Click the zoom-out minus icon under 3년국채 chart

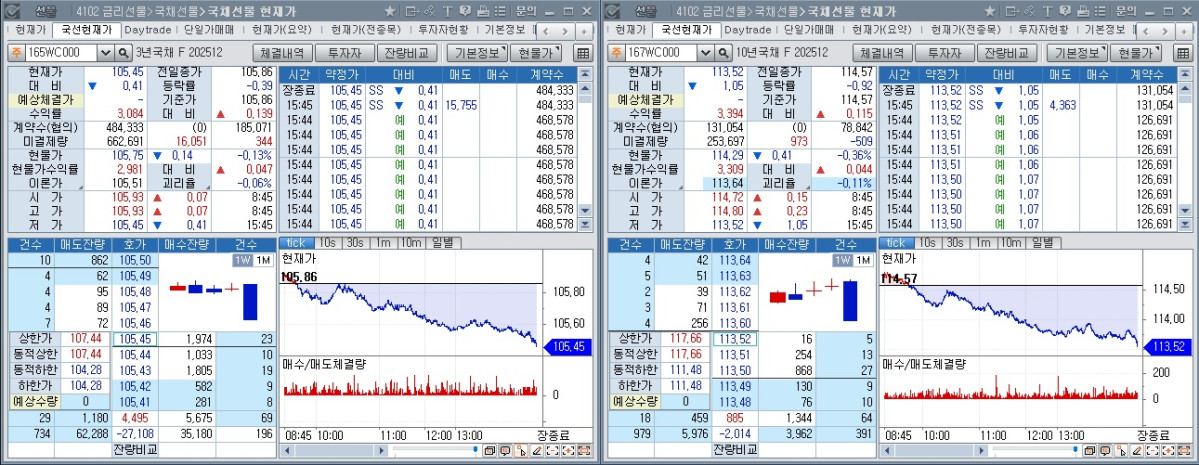click(x=553, y=450)
